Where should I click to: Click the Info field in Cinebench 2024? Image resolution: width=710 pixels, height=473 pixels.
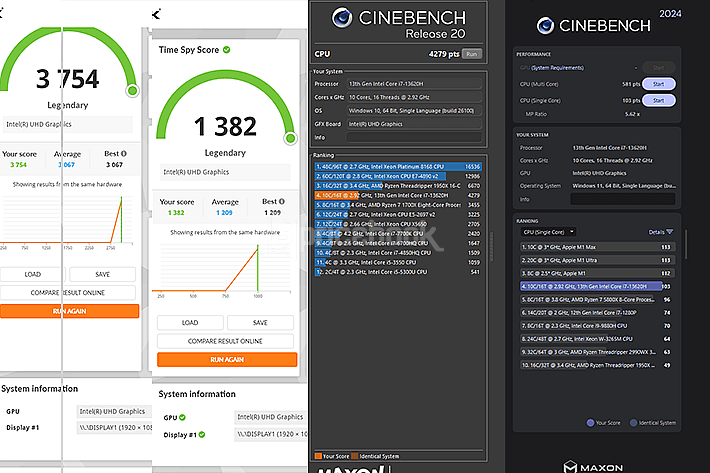623,199
